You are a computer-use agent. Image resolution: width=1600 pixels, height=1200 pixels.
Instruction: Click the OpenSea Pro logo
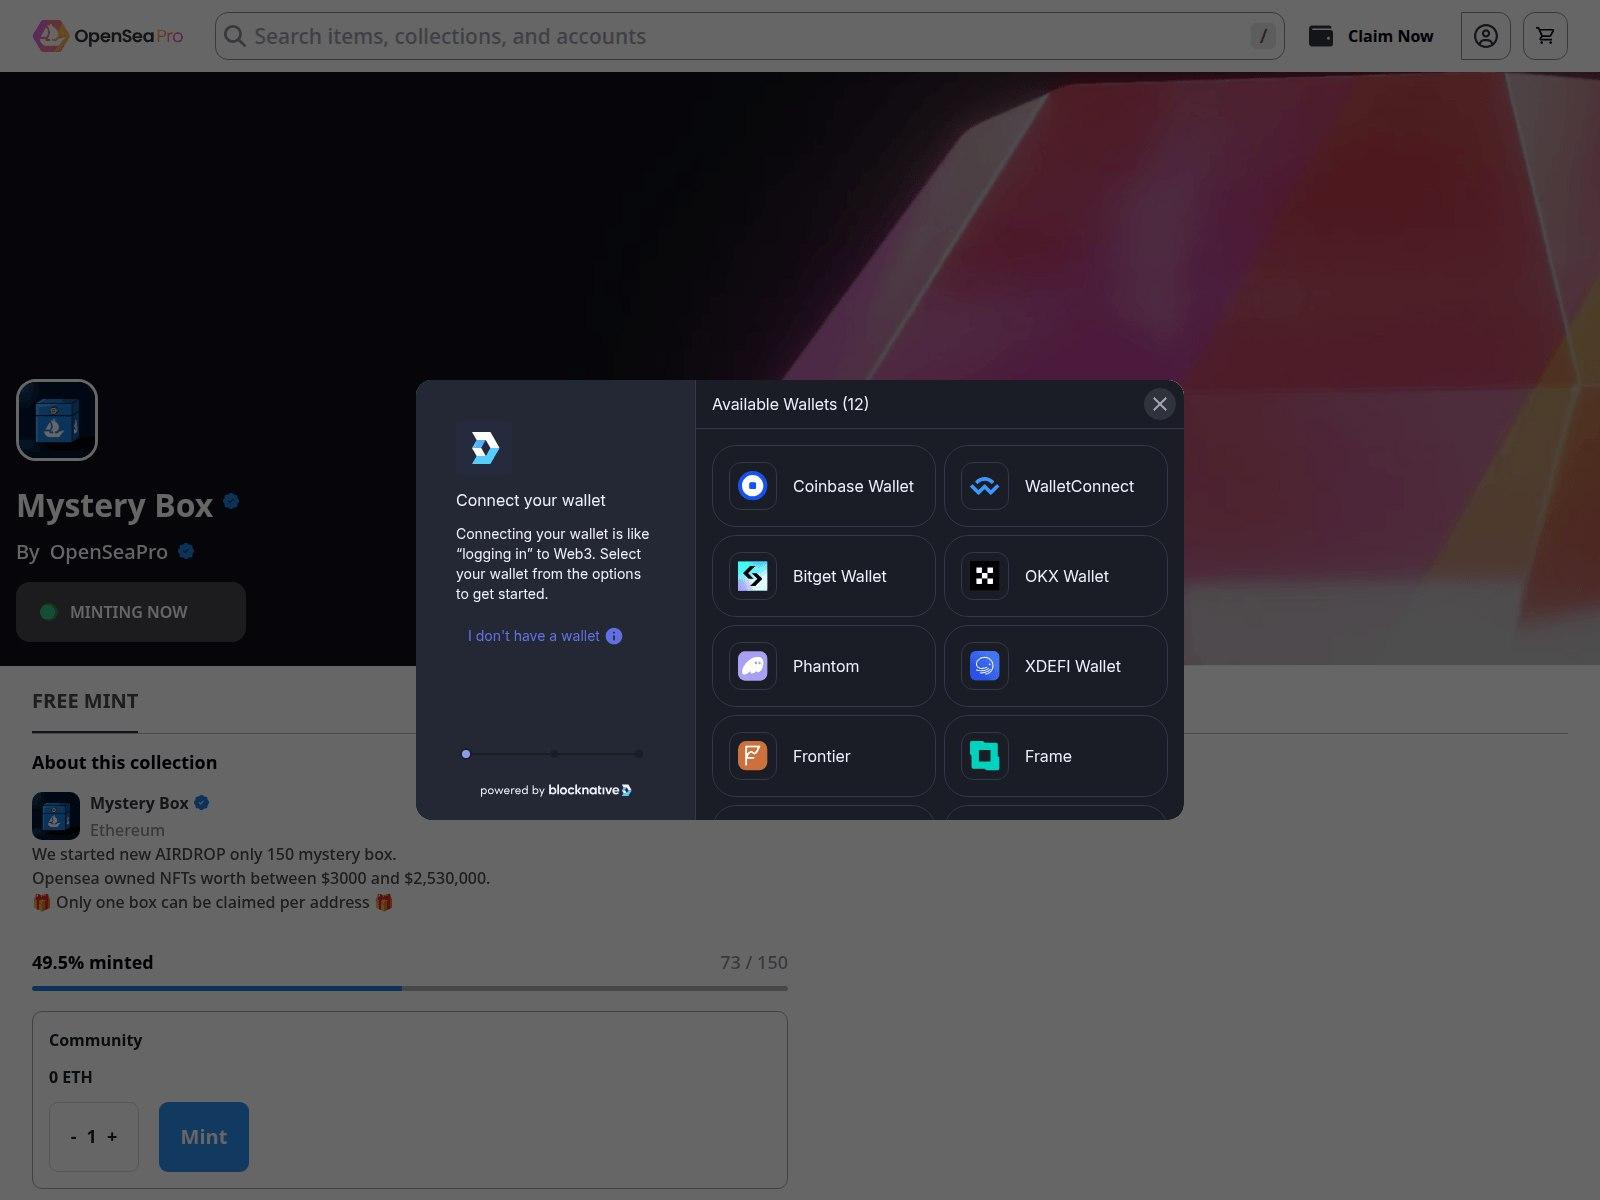(x=108, y=36)
